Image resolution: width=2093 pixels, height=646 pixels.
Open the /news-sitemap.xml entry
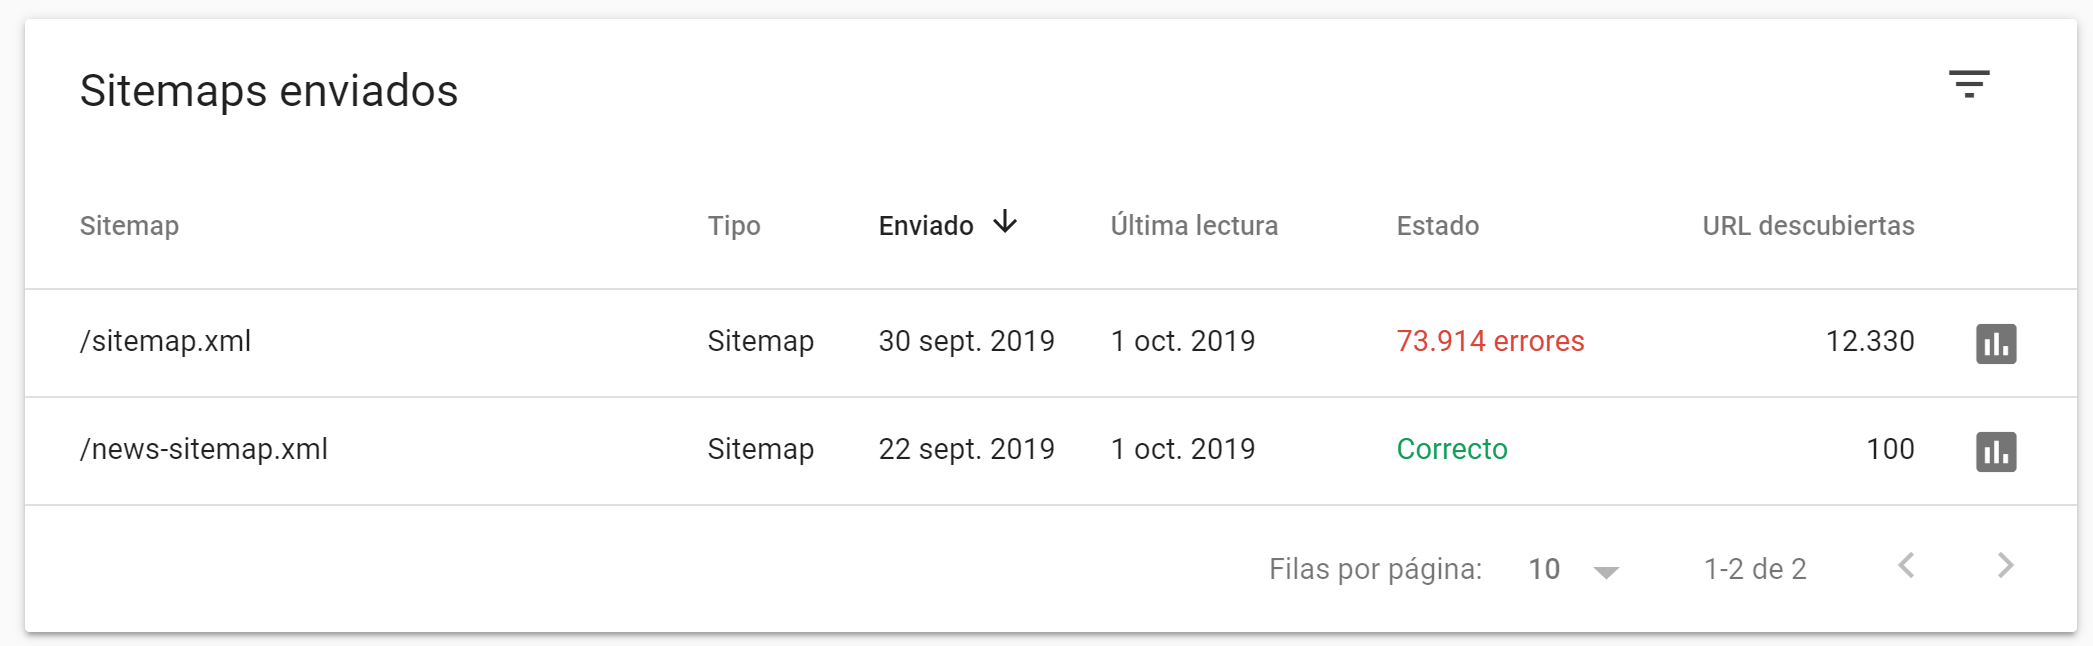[x=204, y=449]
